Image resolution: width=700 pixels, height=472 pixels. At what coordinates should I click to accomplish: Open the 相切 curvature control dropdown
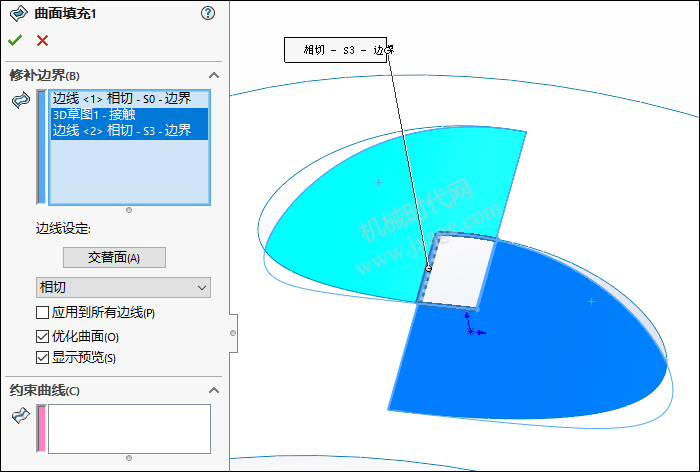coord(123,287)
